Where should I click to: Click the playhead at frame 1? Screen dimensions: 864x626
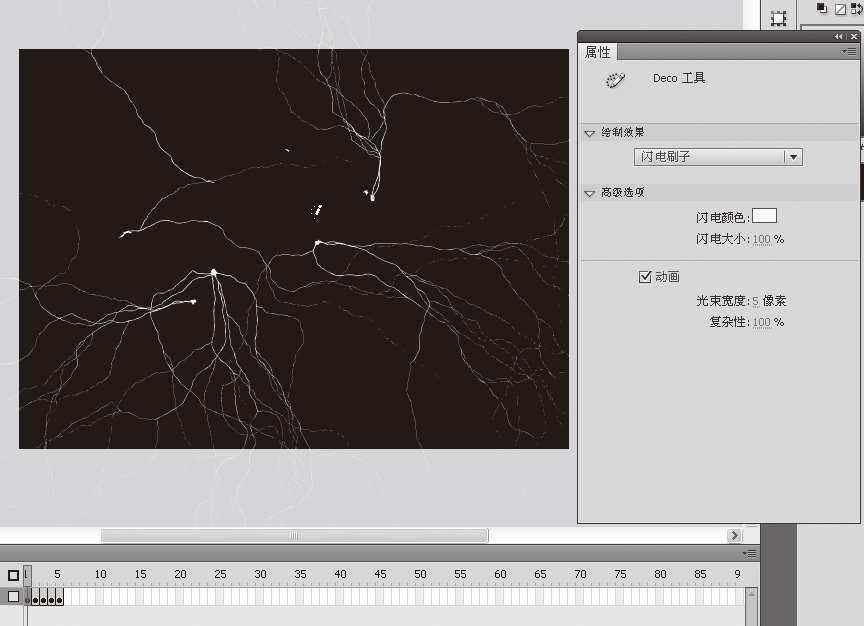click(x=27, y=575)
